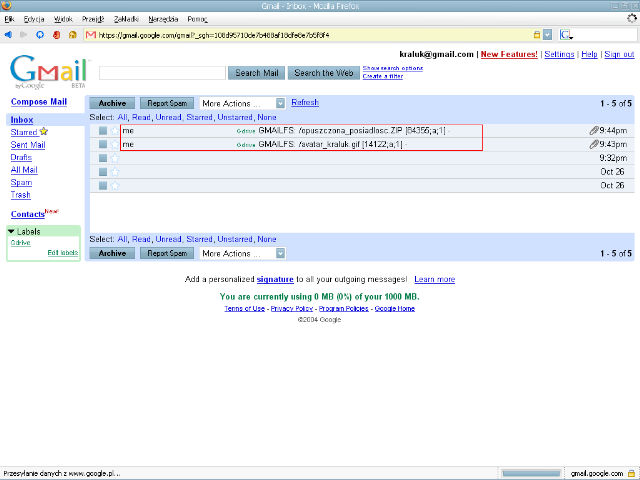Click the Search the Web button
This screenshot has height=480, width=640.
coord(324,73)
